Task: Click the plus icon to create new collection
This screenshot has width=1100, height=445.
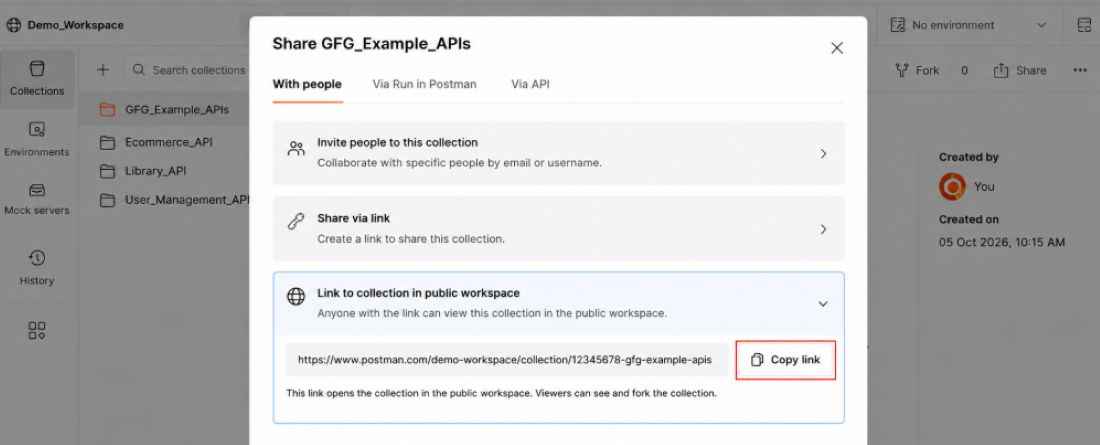Action: 103,69
